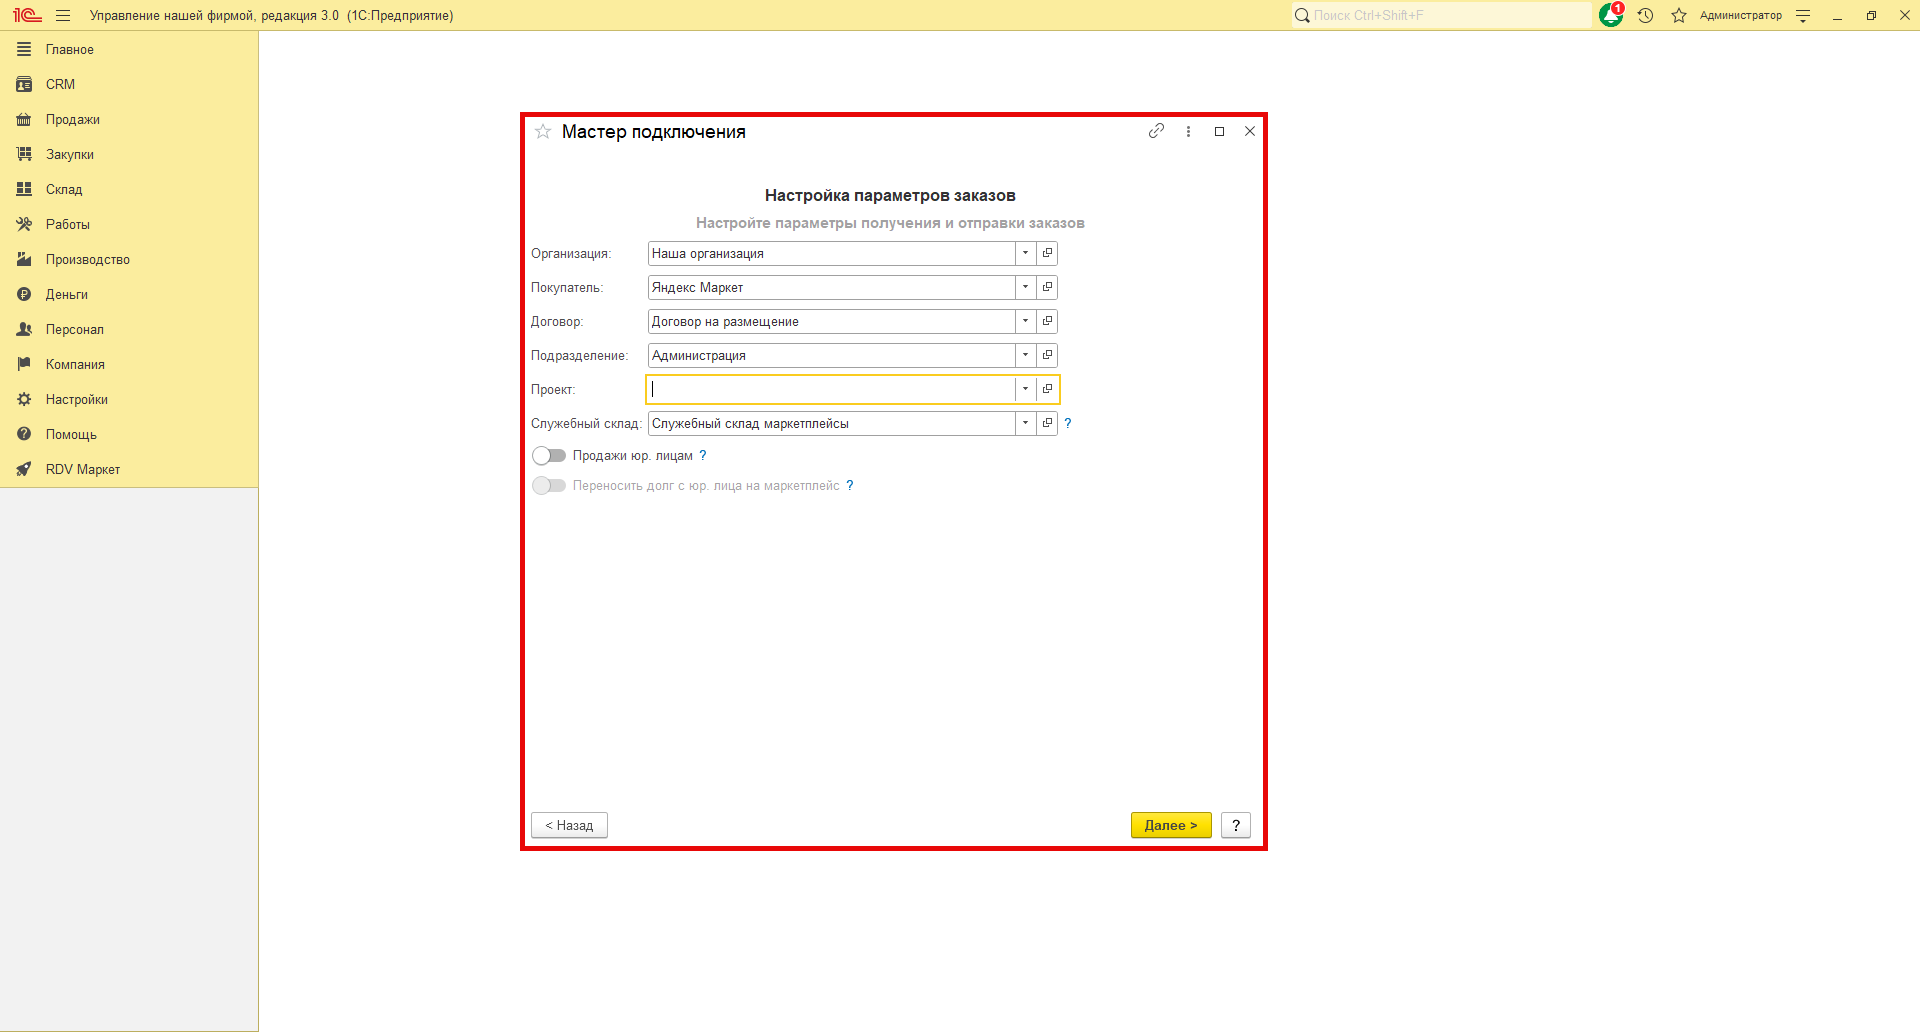Open Служебный склад value card
Viewport: 1920px width, 1032px height.
1047,423
